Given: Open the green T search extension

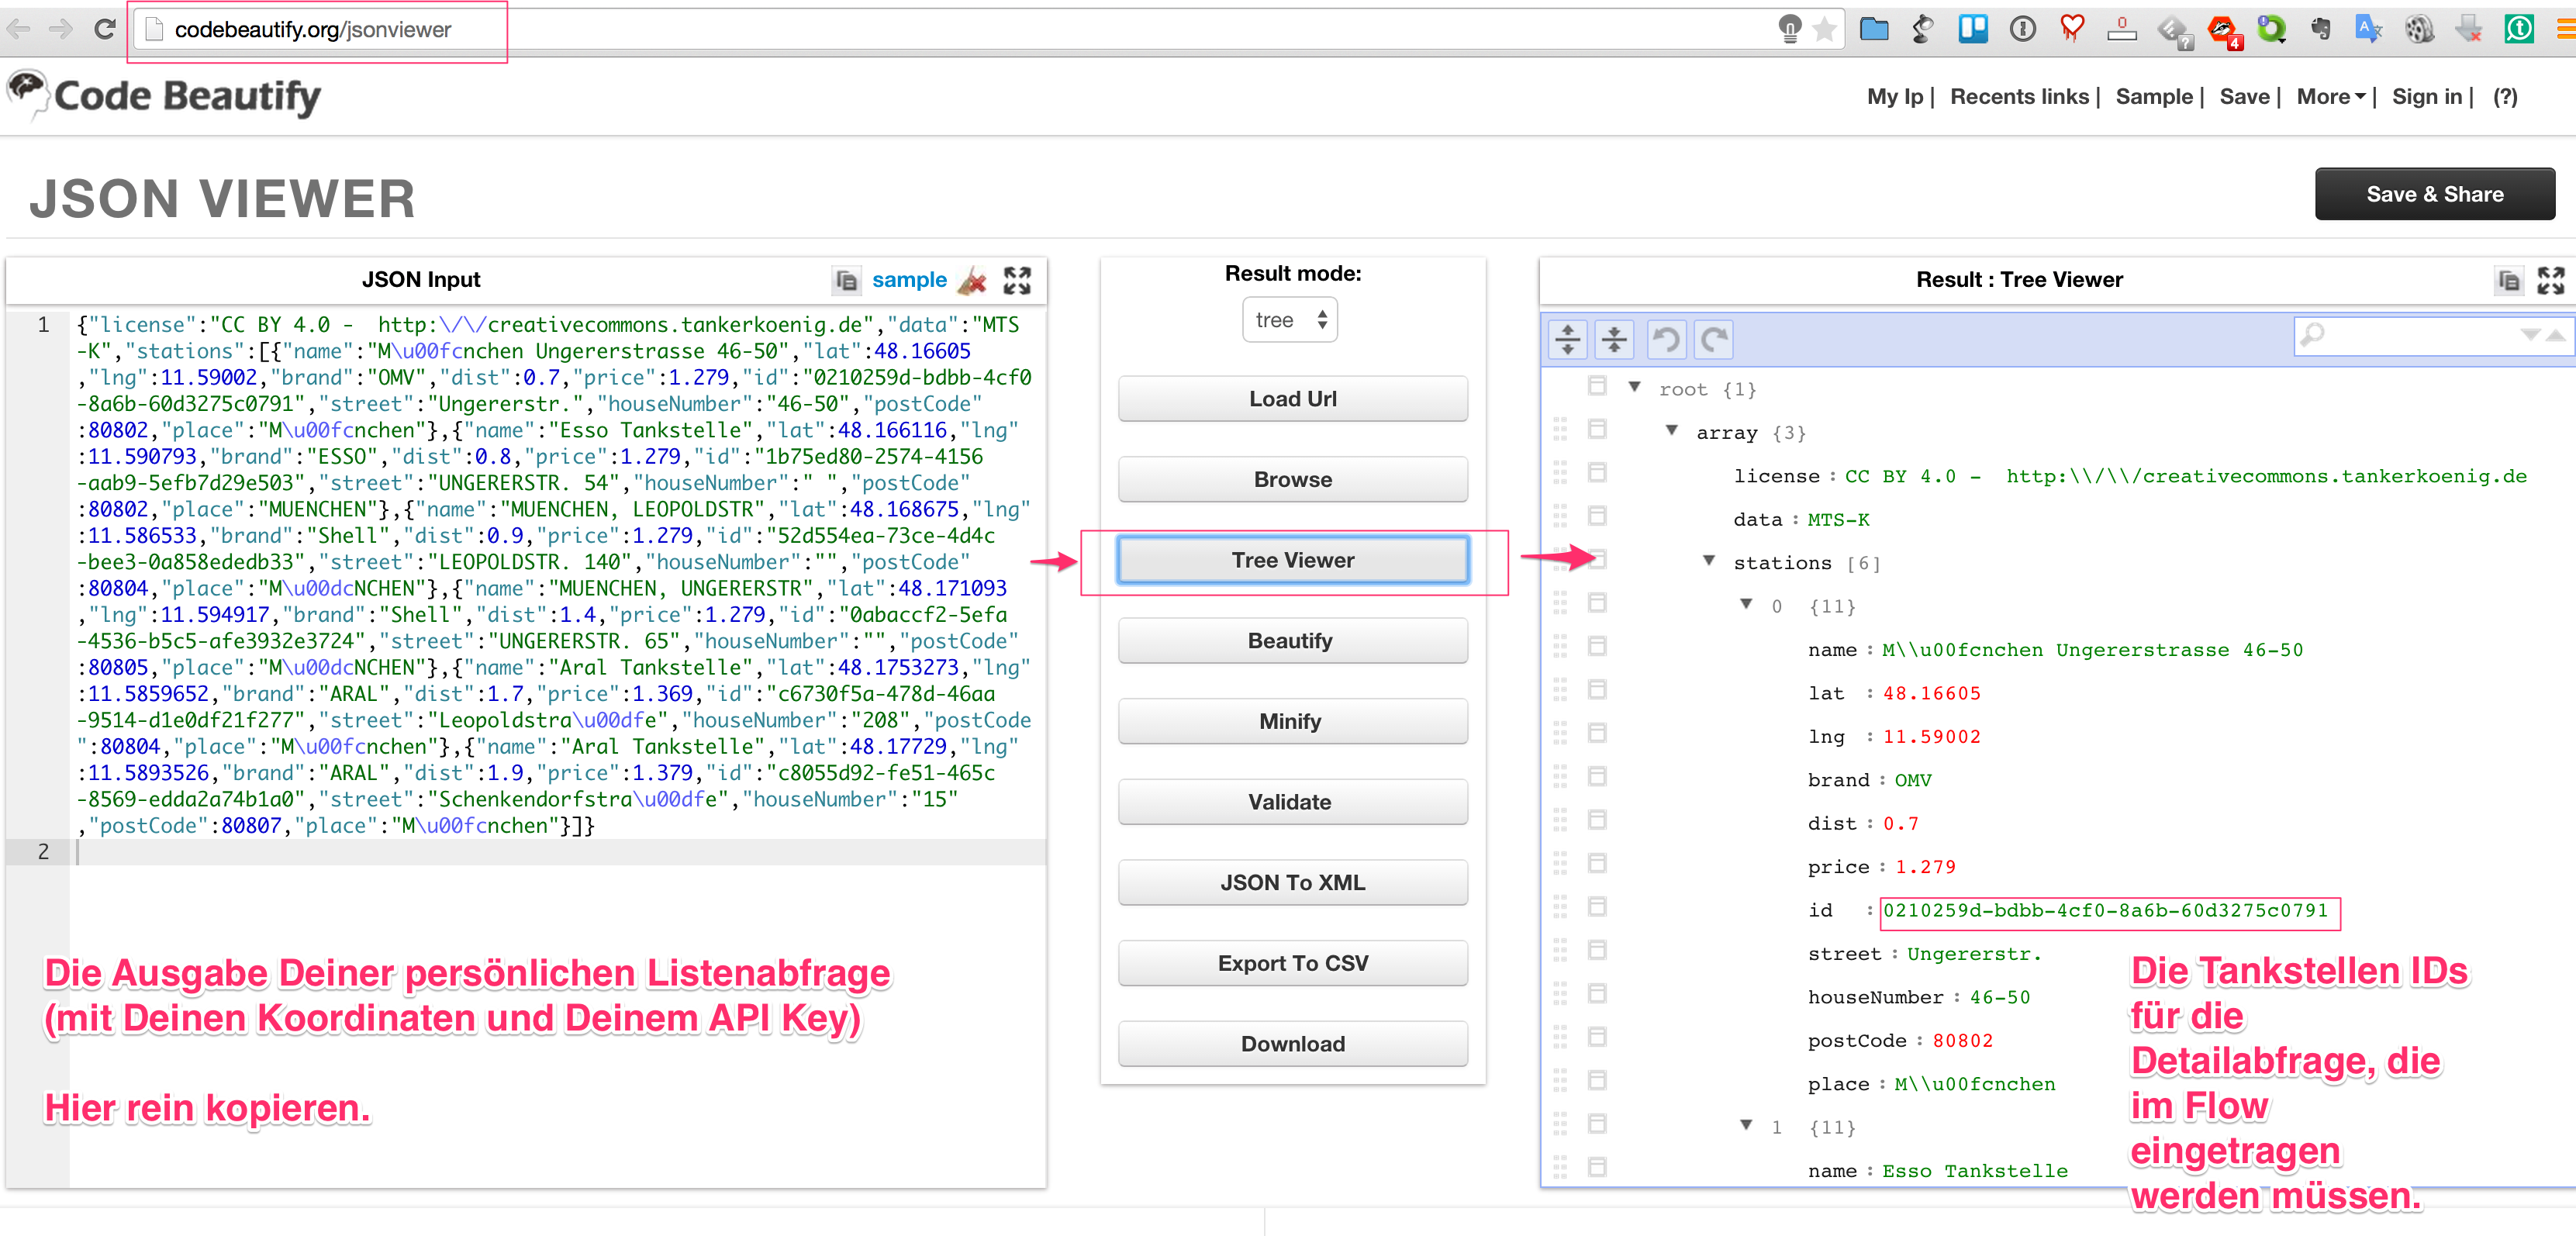Looking at the screenshot, I should click(2519, 29).
